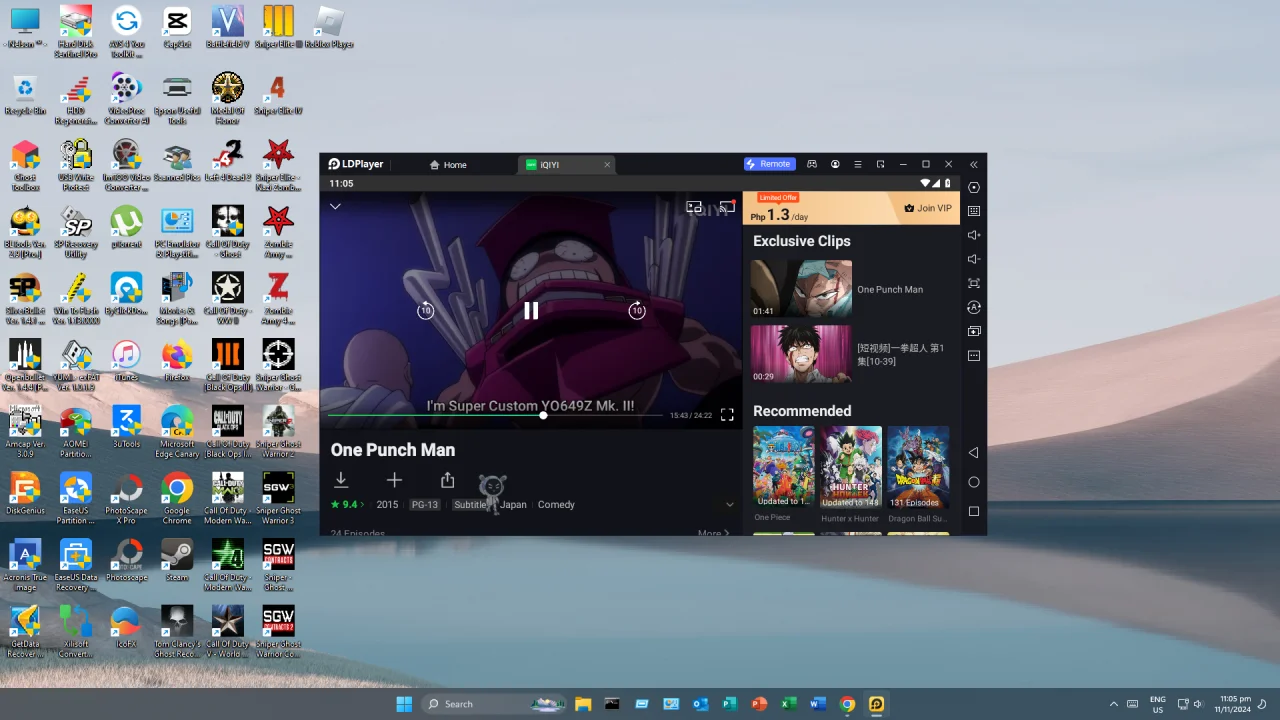
Task: Collapse the LDPlayer sidebar with double chevron
Action: click(x=973, y=164)
